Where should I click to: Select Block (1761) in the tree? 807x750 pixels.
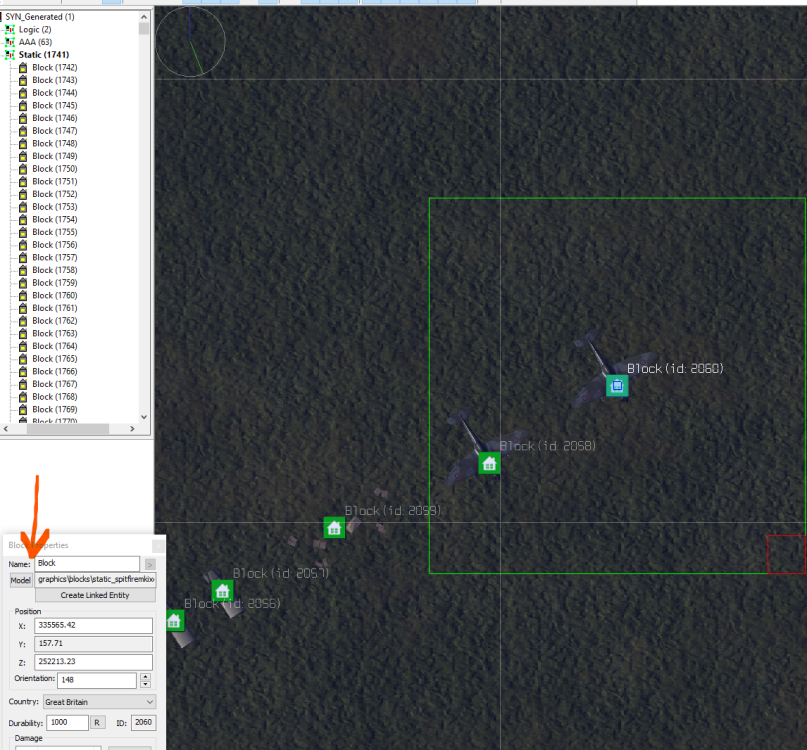click(x=55, y=308)
